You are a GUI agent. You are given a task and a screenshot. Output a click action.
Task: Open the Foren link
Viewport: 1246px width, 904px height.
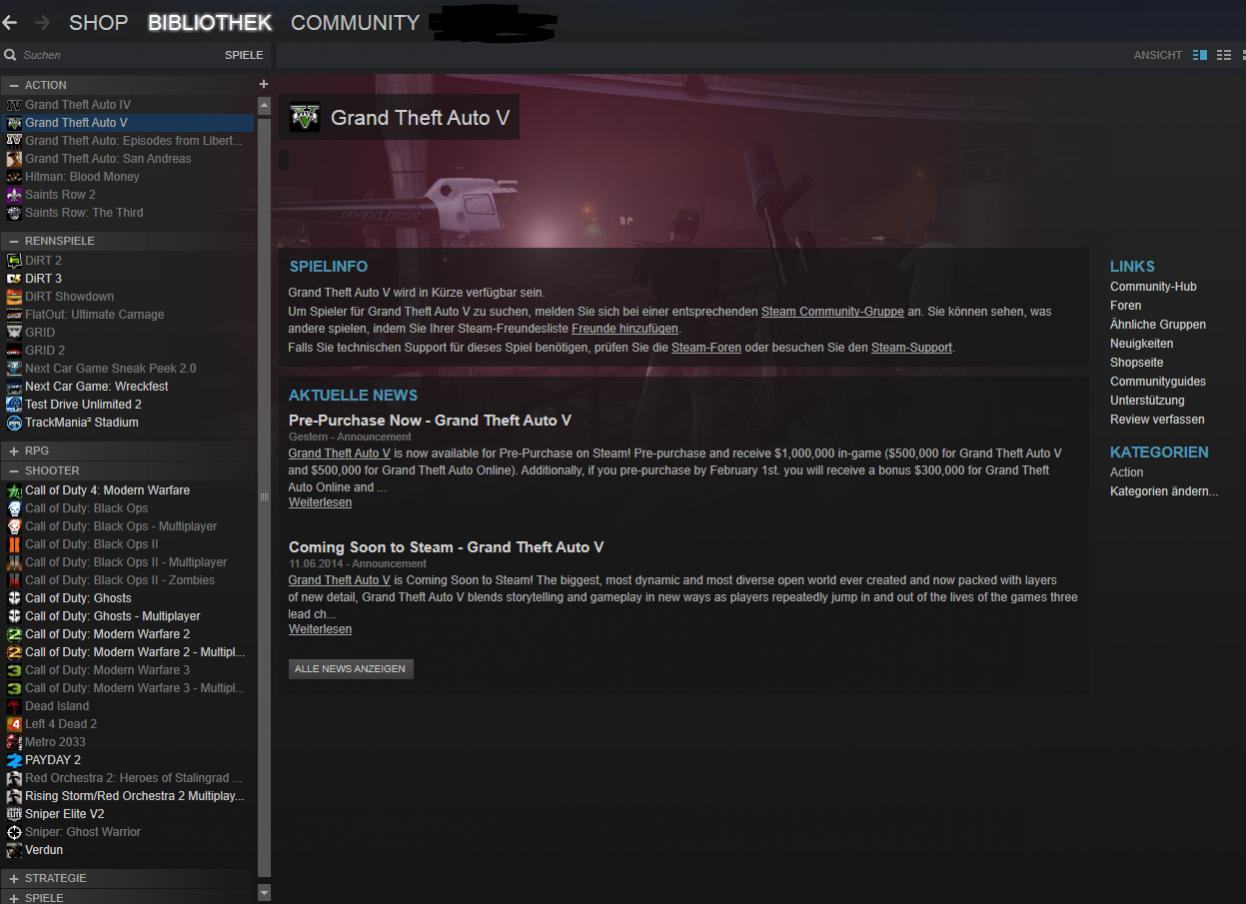tap(1125, 306)
